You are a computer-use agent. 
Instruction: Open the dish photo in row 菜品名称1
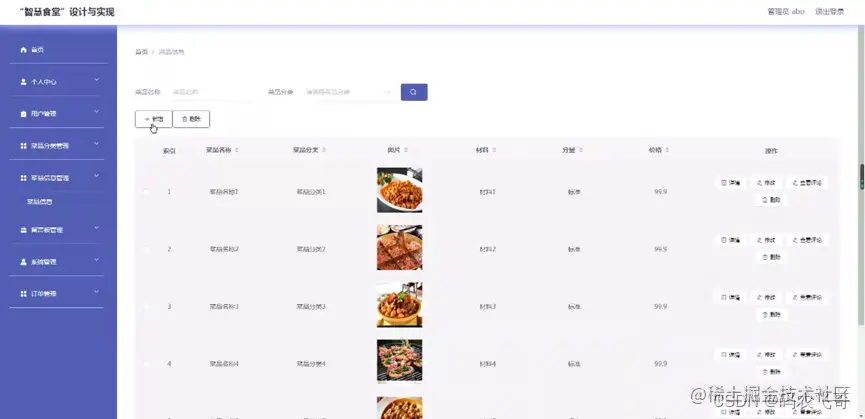[399, 190]
